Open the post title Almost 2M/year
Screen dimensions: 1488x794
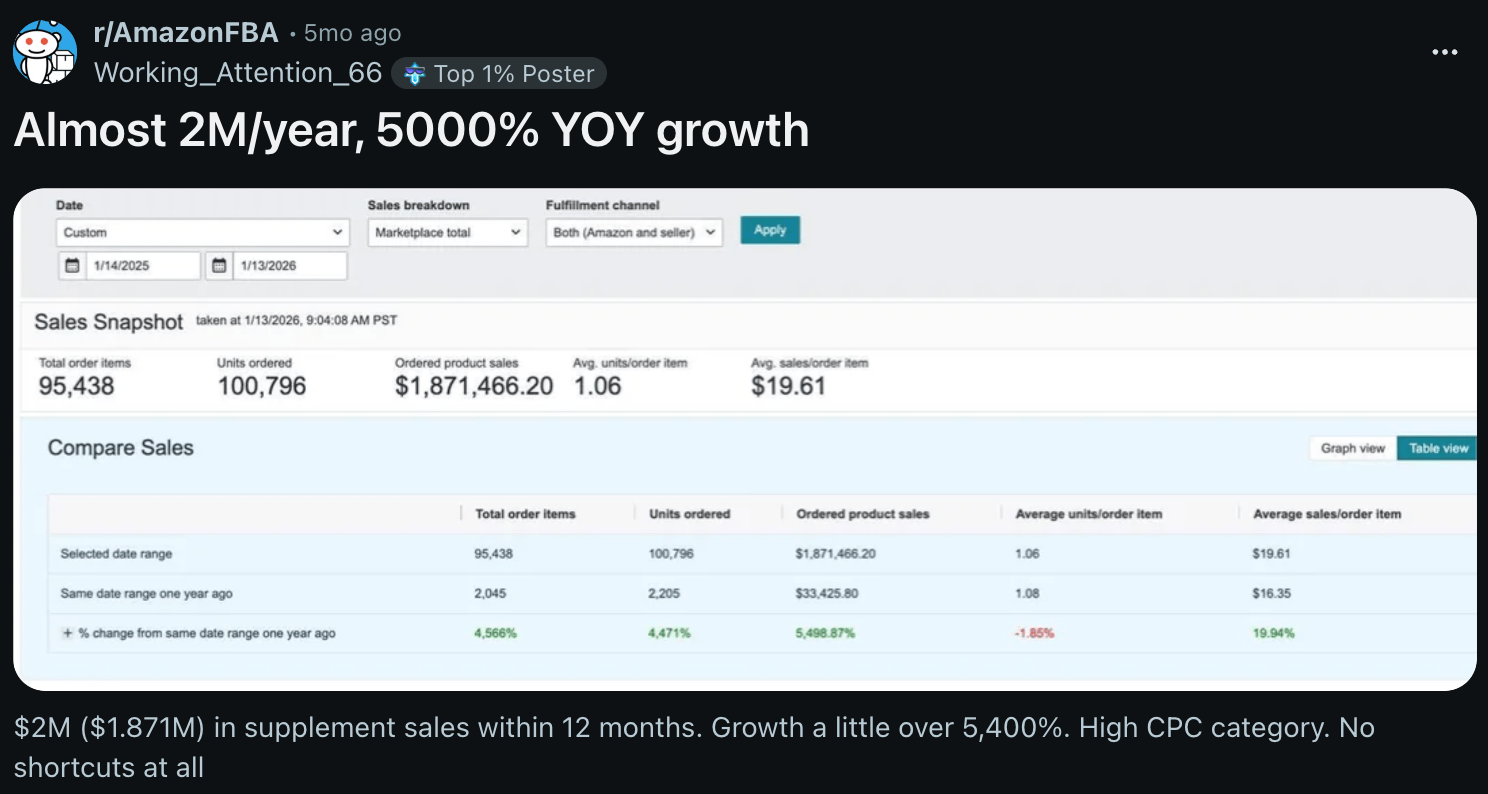[411, 130]
